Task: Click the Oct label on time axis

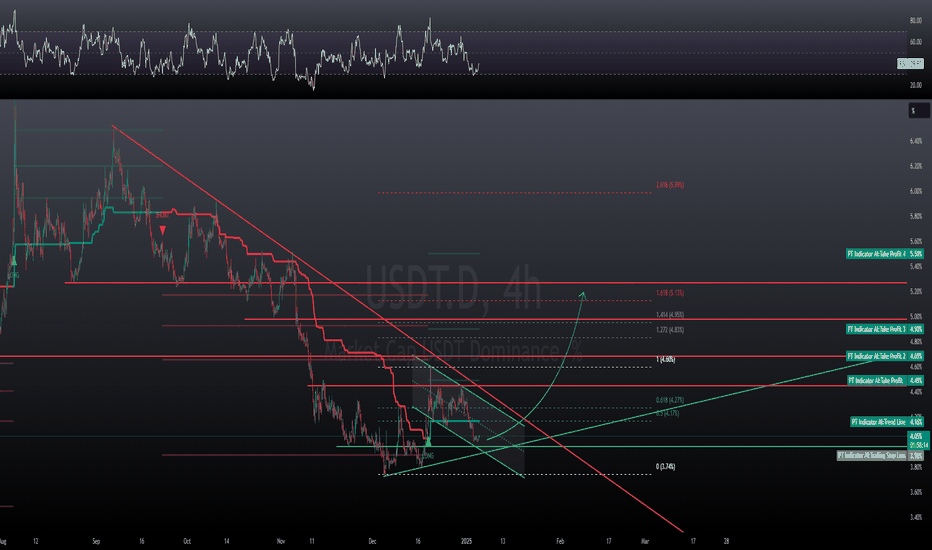Action: [187, 541]
